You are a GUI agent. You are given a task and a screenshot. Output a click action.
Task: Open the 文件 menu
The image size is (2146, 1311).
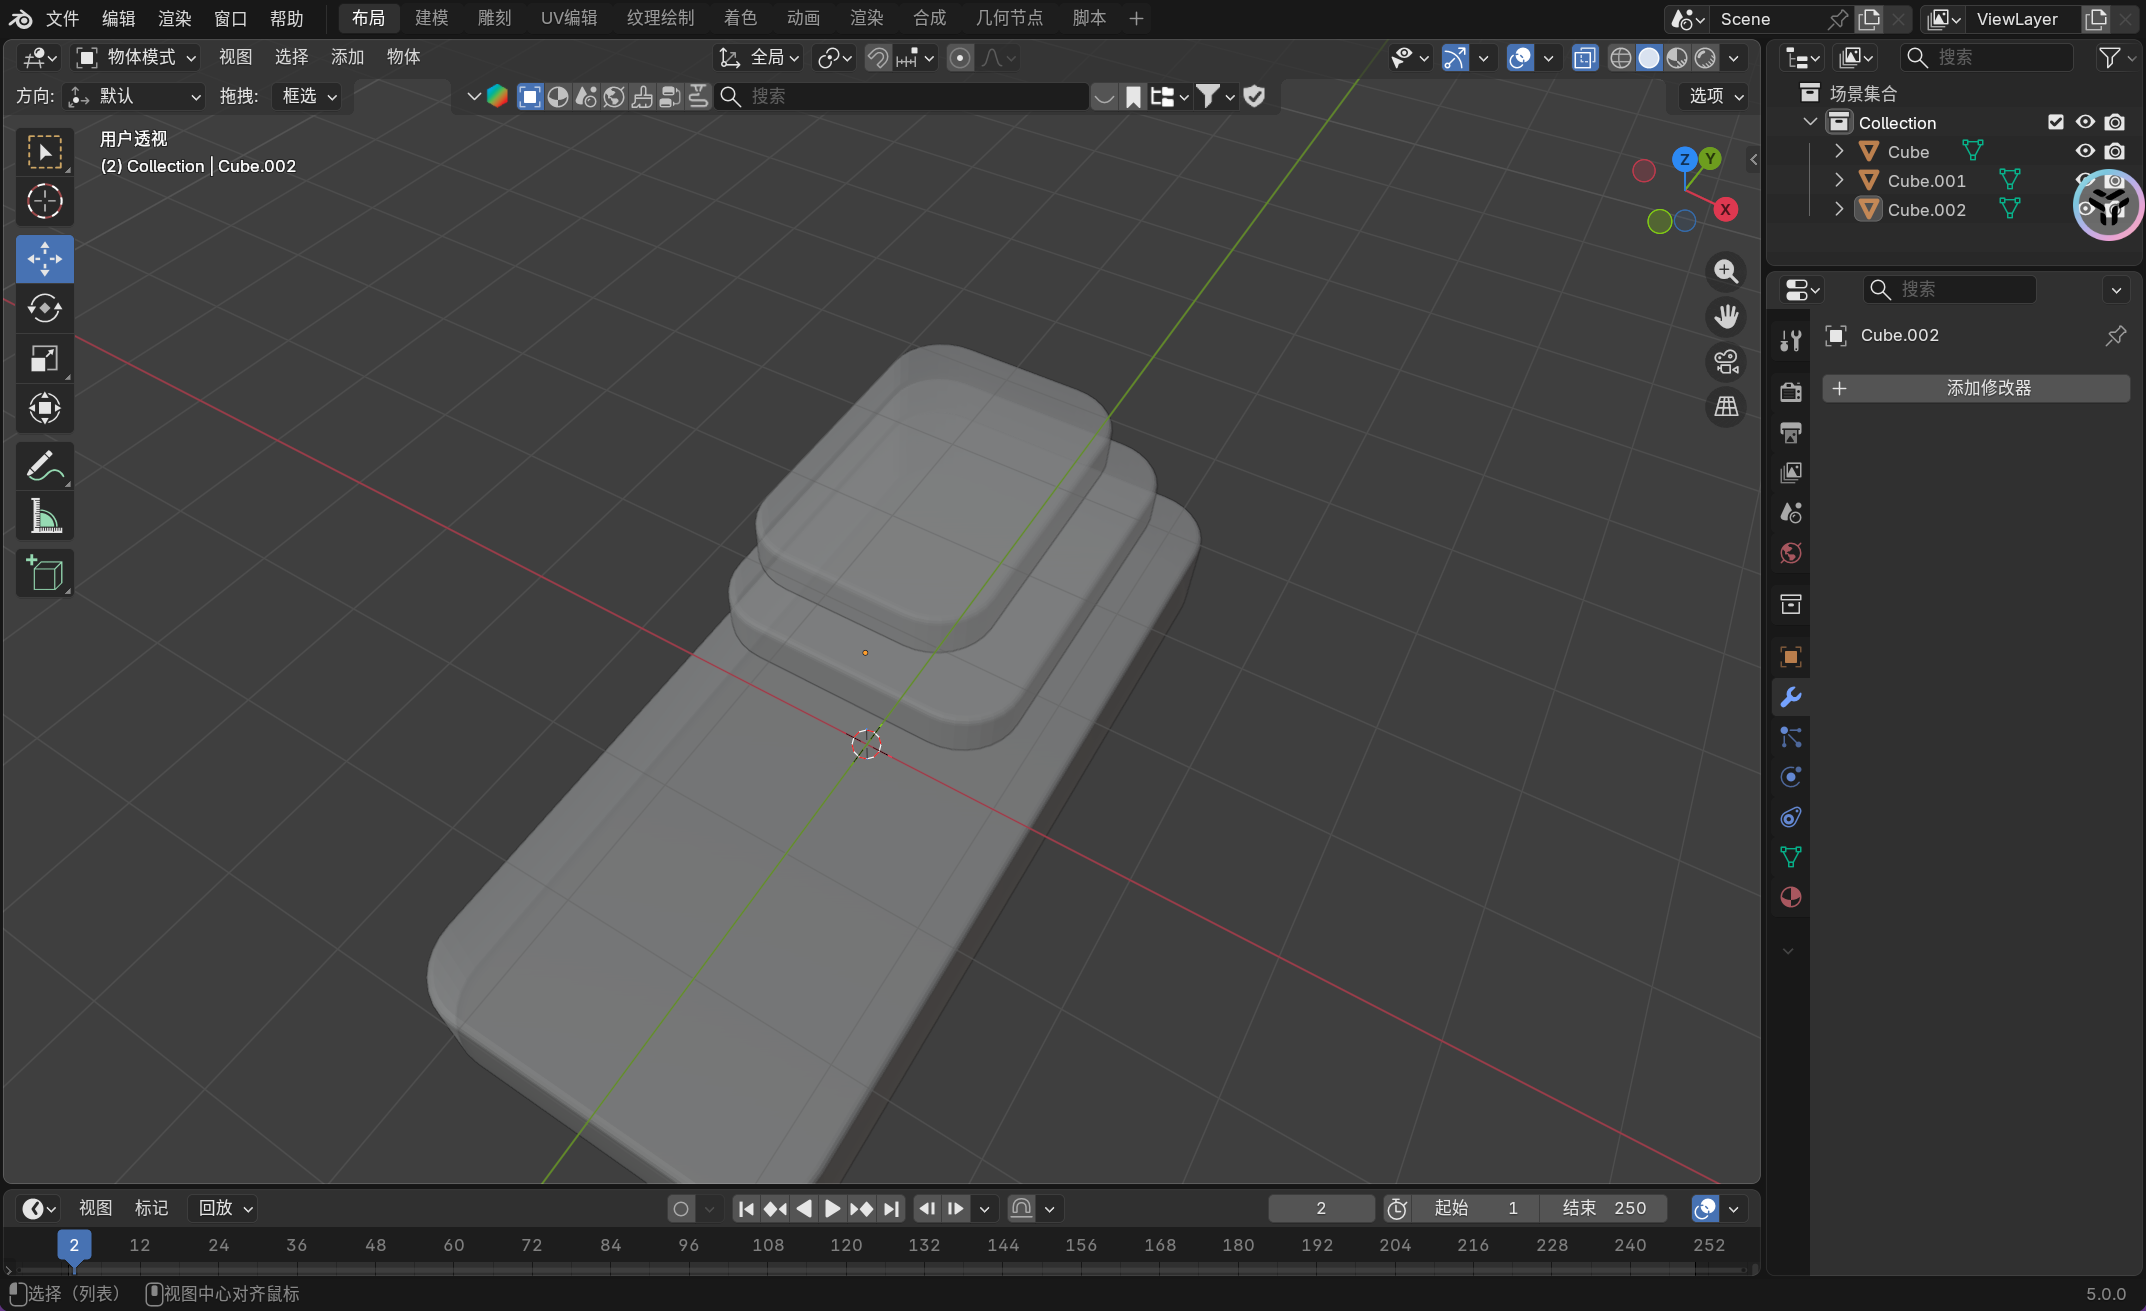pyautogui.click(x=62, y=18)
